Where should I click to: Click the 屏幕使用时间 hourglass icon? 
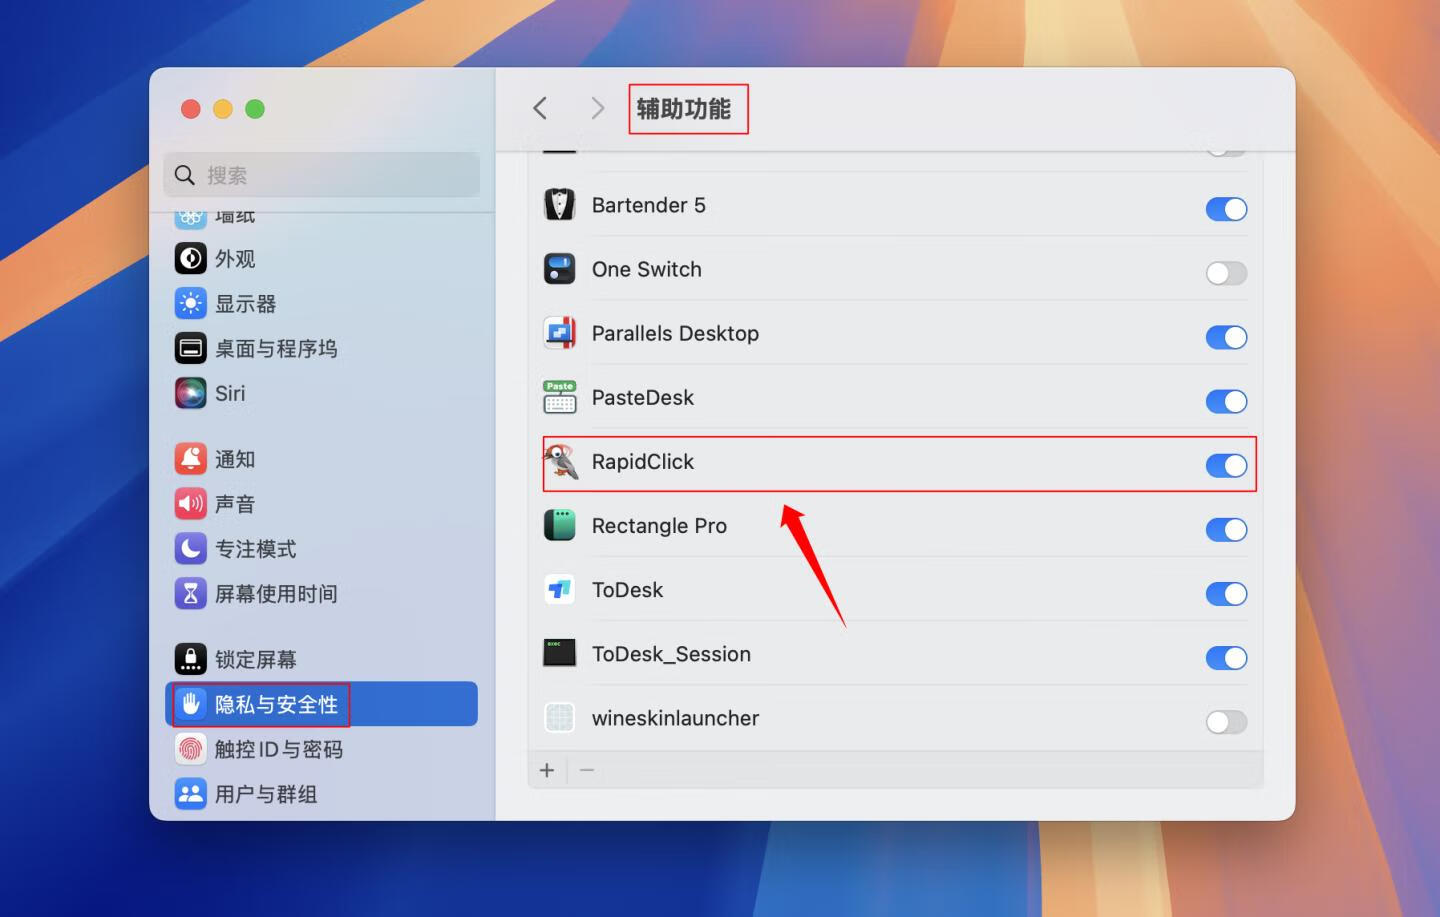pyautogui.click(x=190, y=594)
